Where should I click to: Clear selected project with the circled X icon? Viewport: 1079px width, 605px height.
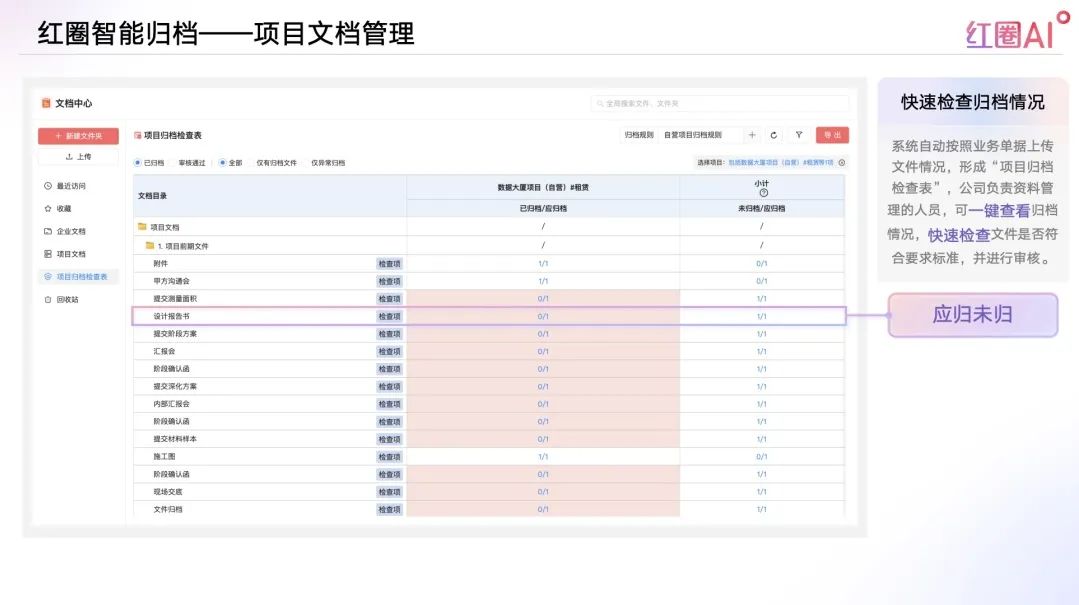[841, 162]
